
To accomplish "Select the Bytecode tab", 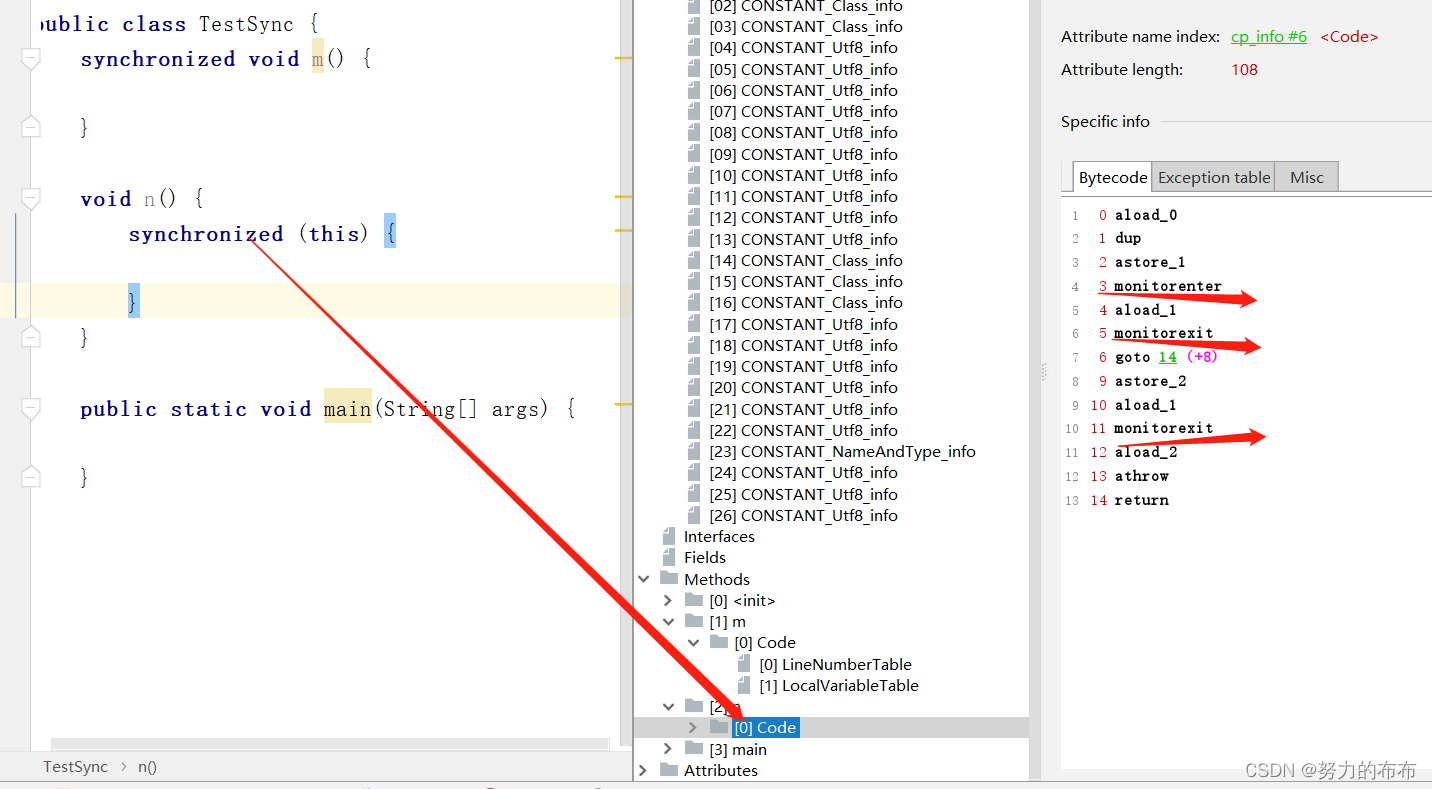I will click(x=1112, y=177).
